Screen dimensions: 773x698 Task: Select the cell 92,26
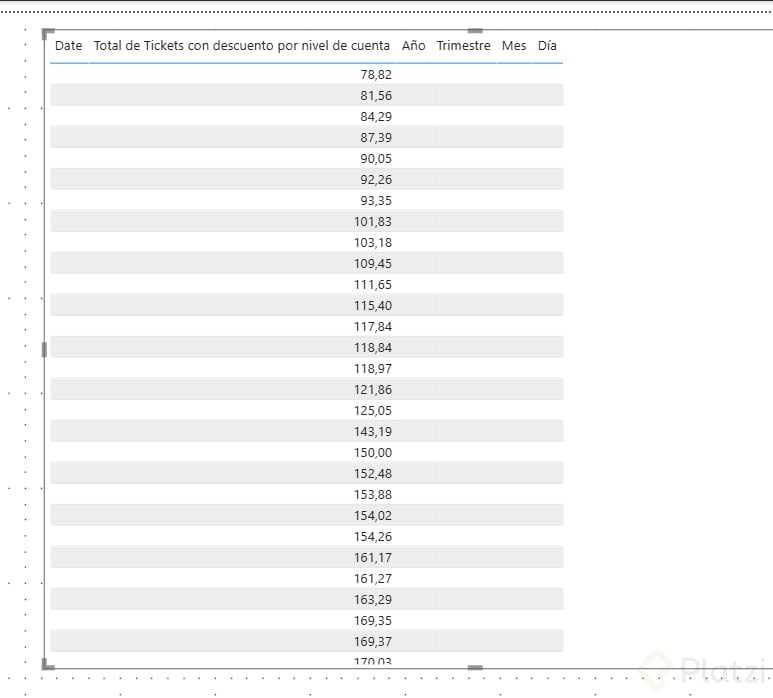(x=376, y=179)
